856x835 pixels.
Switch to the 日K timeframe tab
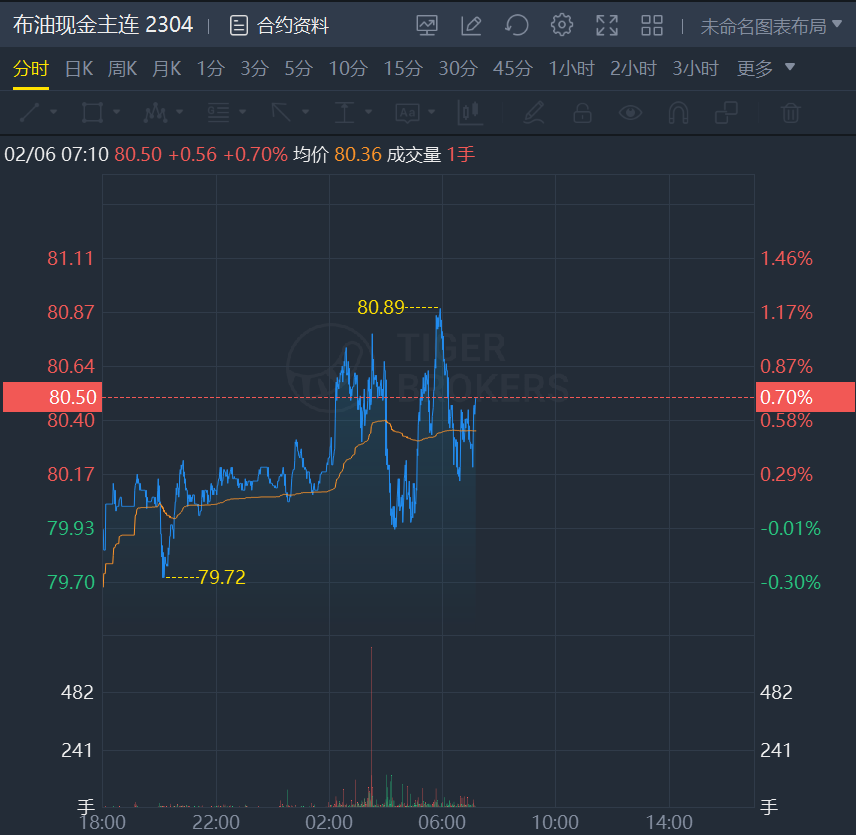coord(79,69)
